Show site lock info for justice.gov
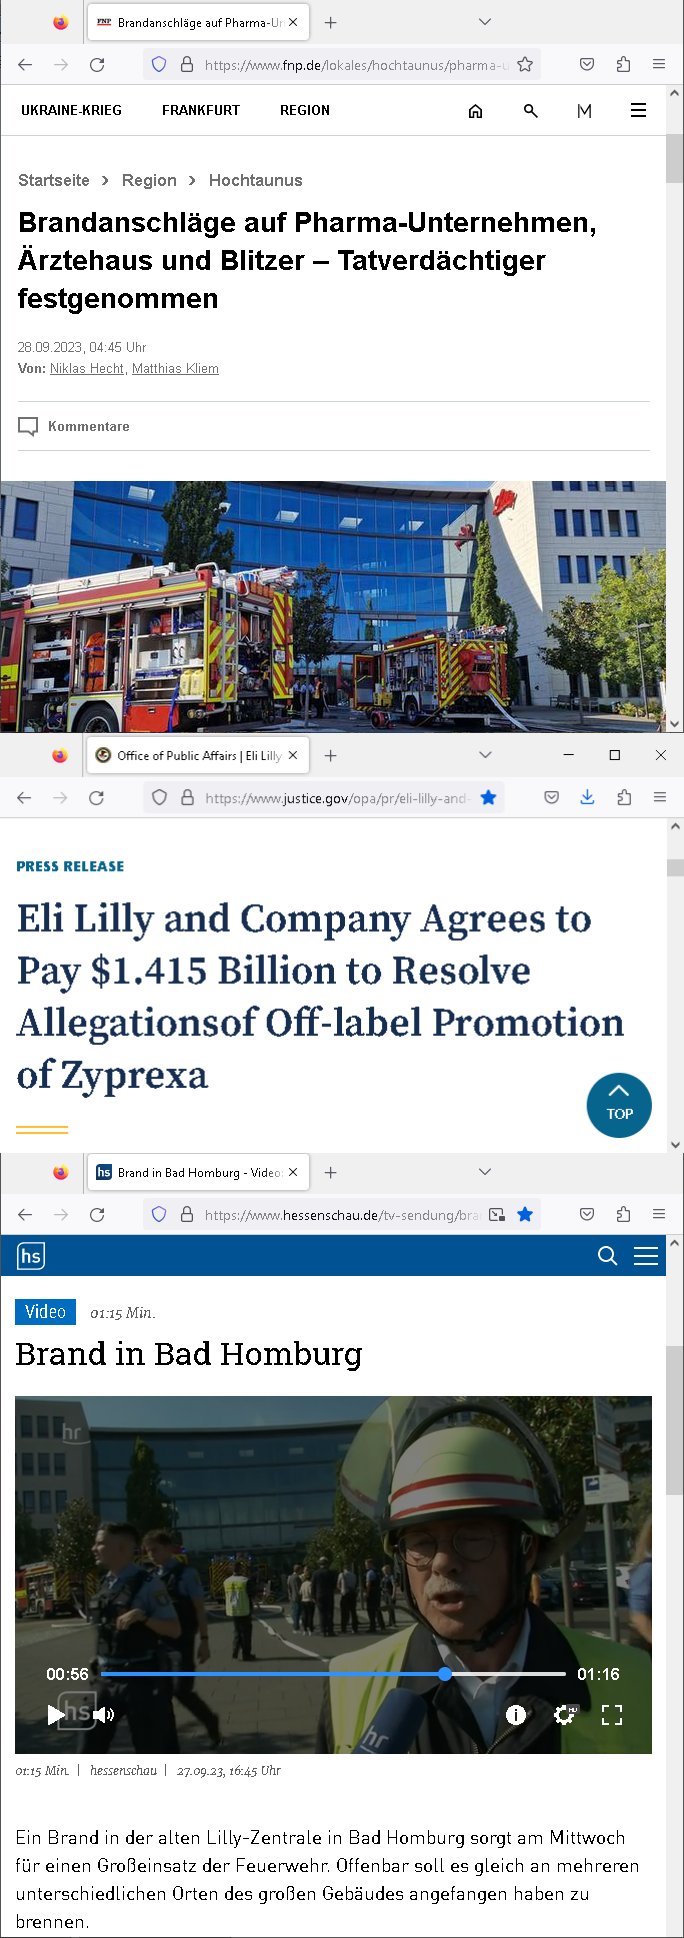 pyautogui.click(x=187, y=798)
